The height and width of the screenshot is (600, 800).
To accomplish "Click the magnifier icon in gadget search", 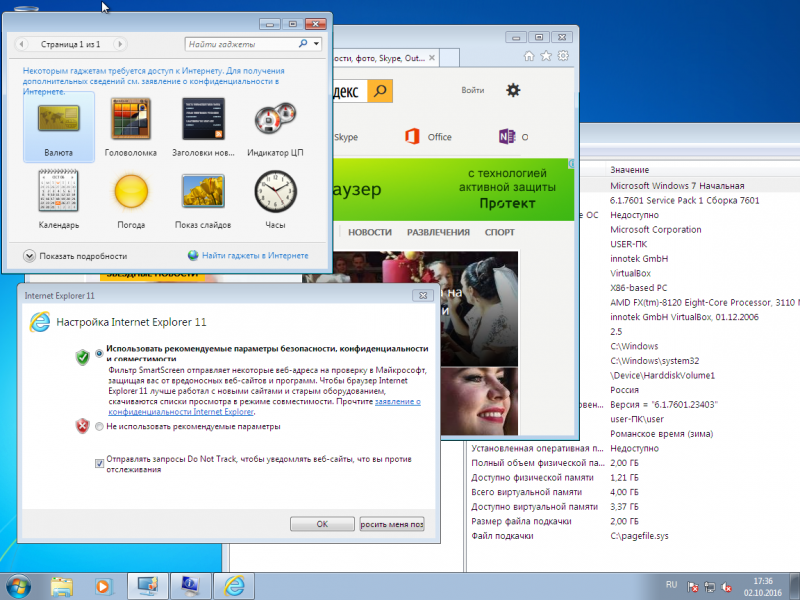I will [303, 44].
